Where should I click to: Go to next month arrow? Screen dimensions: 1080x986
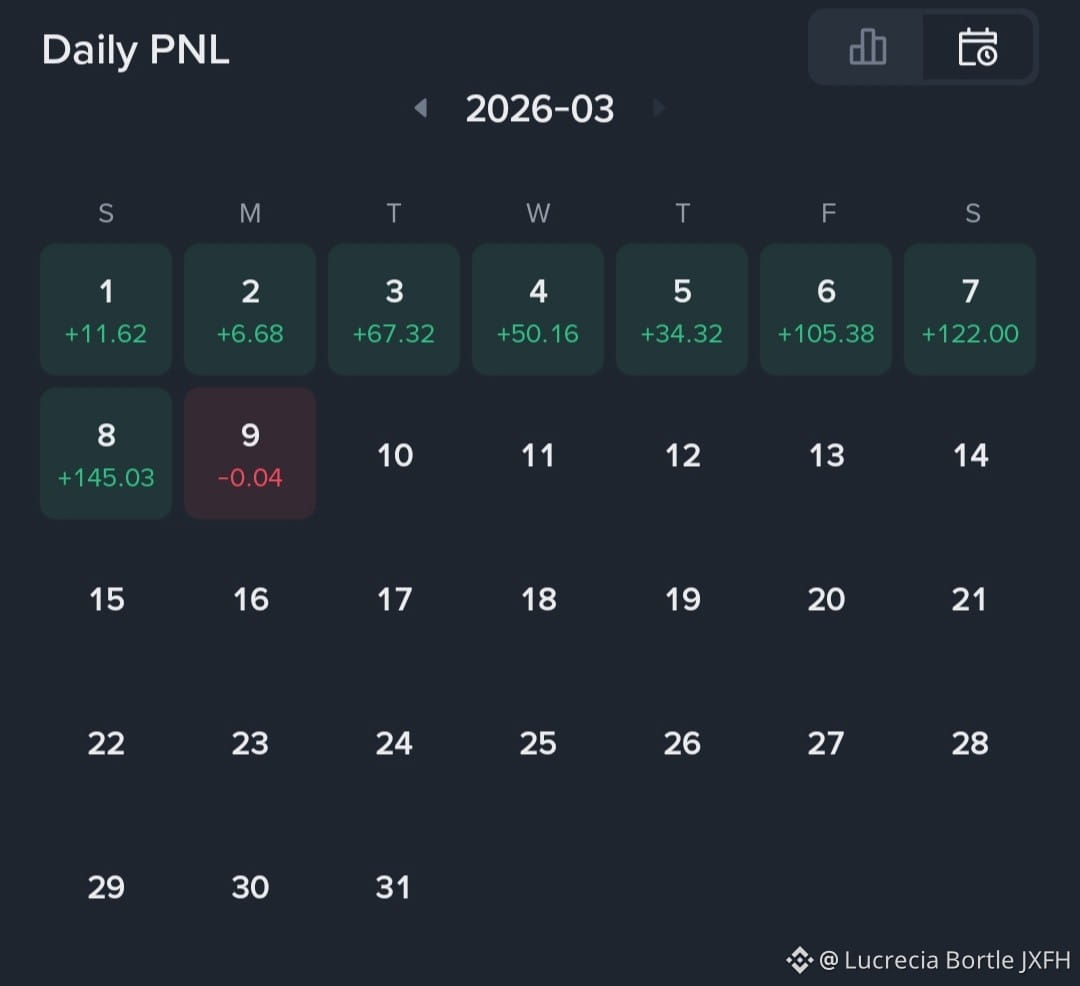click(658, 108)
